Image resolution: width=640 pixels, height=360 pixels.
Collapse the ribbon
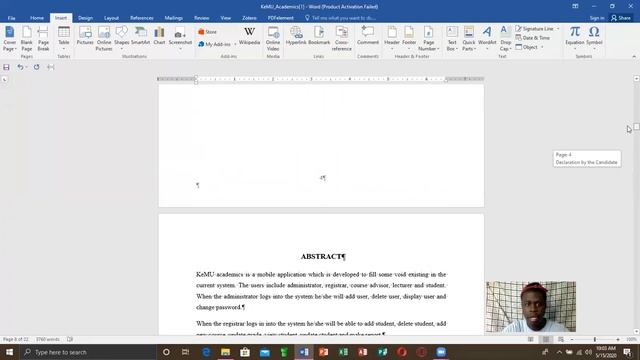pos(634,56)
